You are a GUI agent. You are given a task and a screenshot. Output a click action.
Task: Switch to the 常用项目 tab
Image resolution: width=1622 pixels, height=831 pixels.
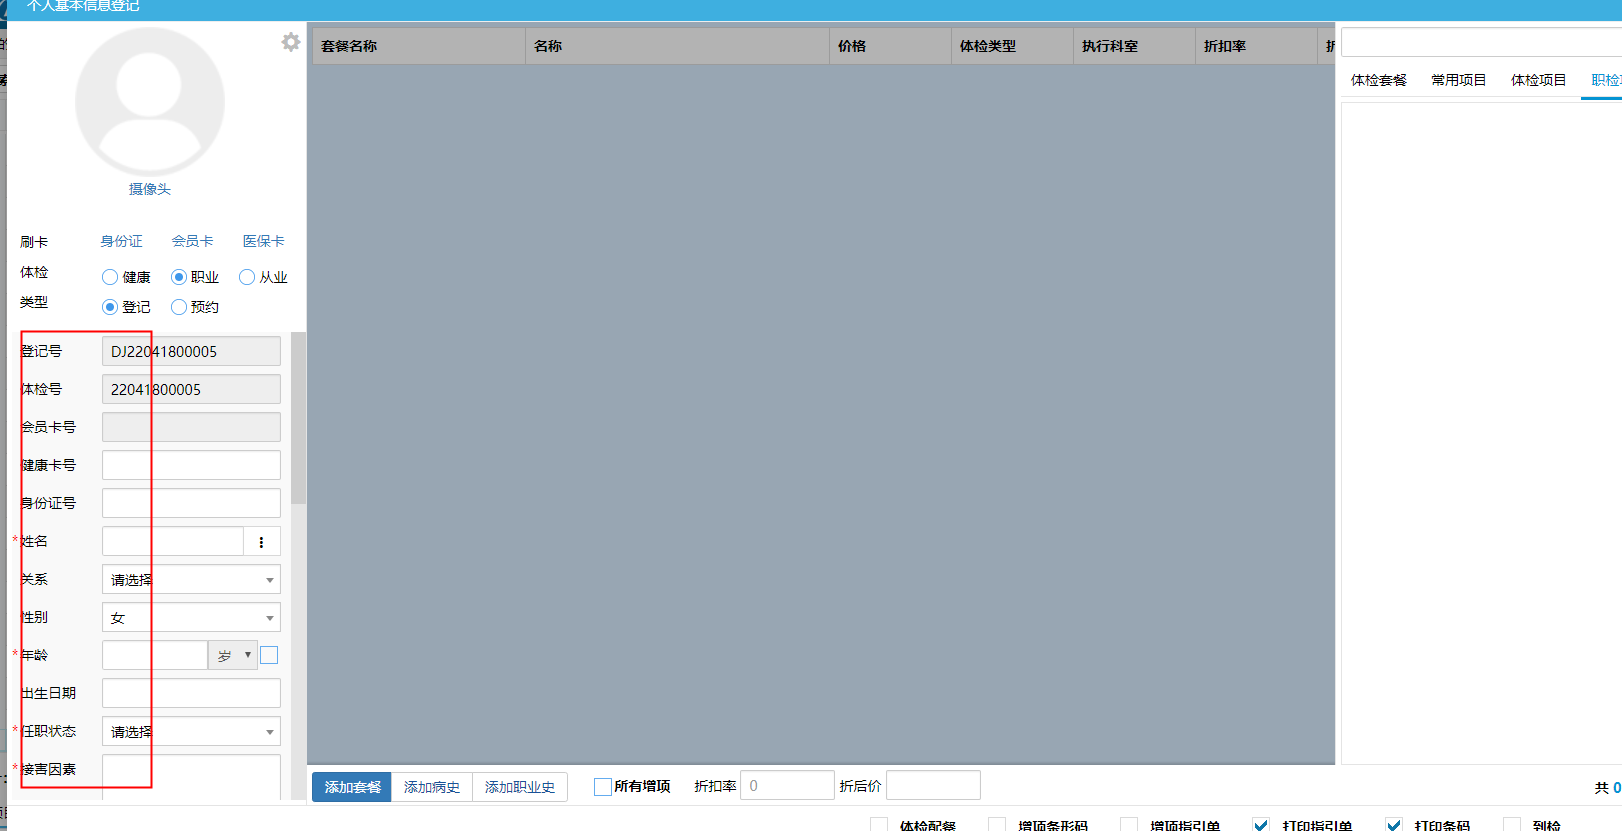pos(1458,80)
